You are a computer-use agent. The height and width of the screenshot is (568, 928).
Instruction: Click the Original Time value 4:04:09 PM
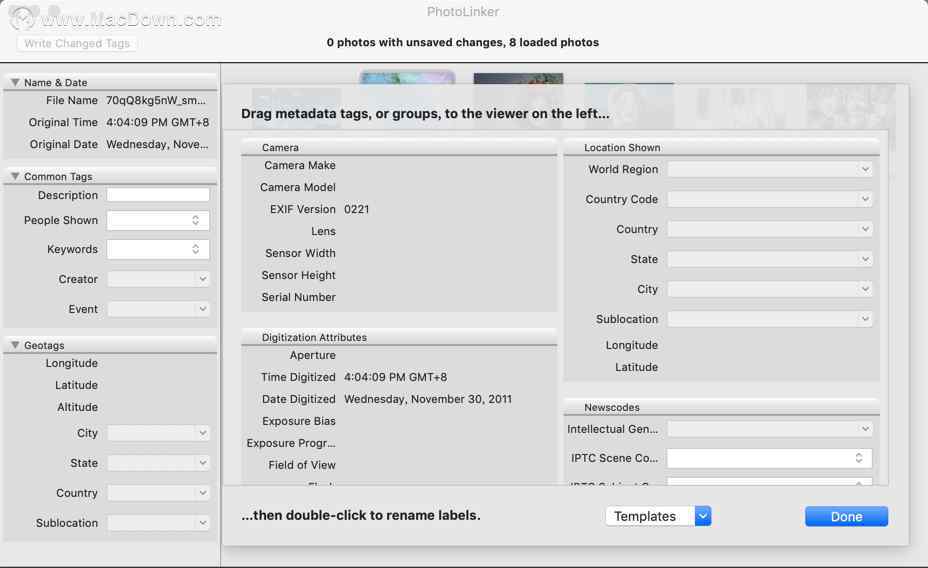157,122
